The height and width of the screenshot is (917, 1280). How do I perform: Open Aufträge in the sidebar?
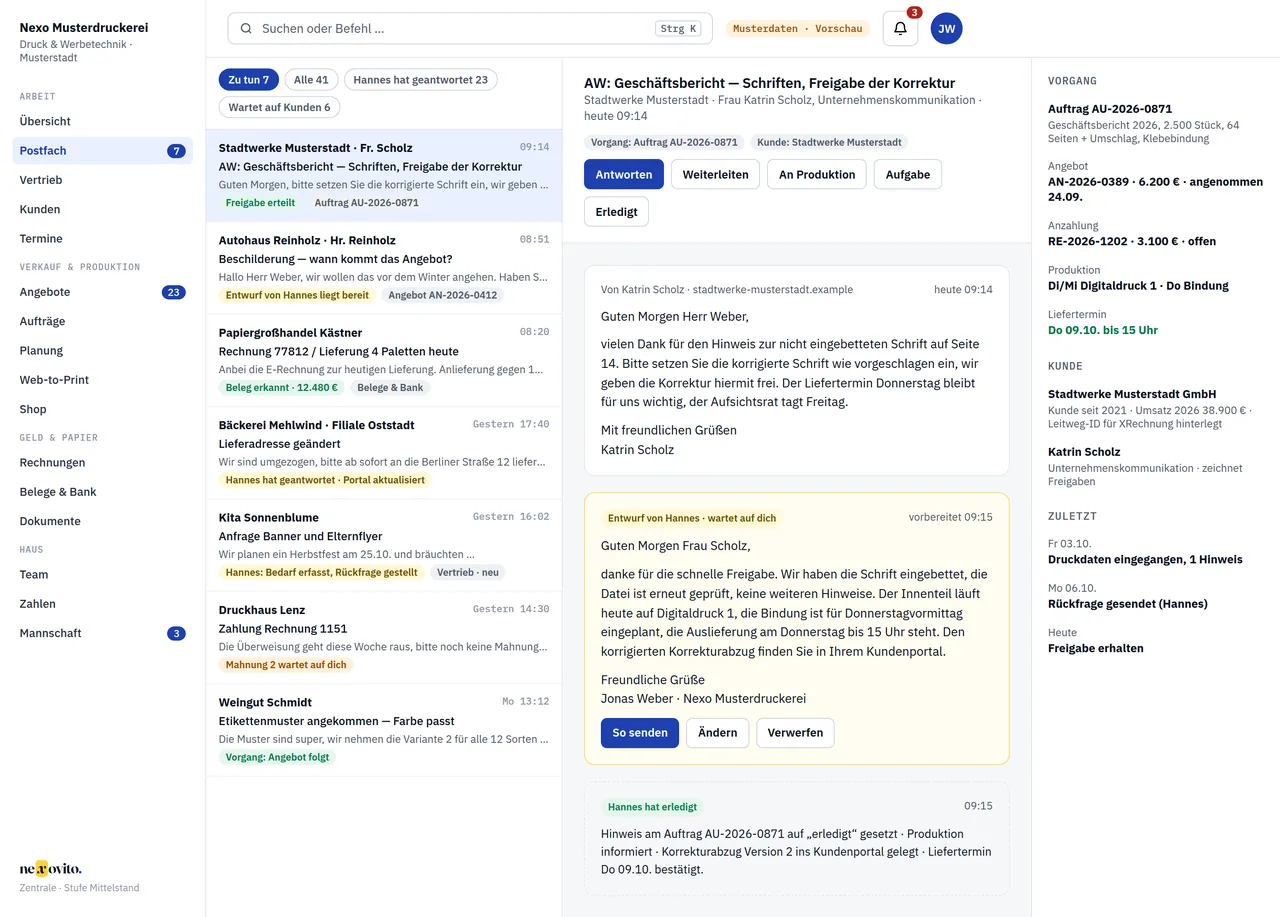tap(102, 321)
